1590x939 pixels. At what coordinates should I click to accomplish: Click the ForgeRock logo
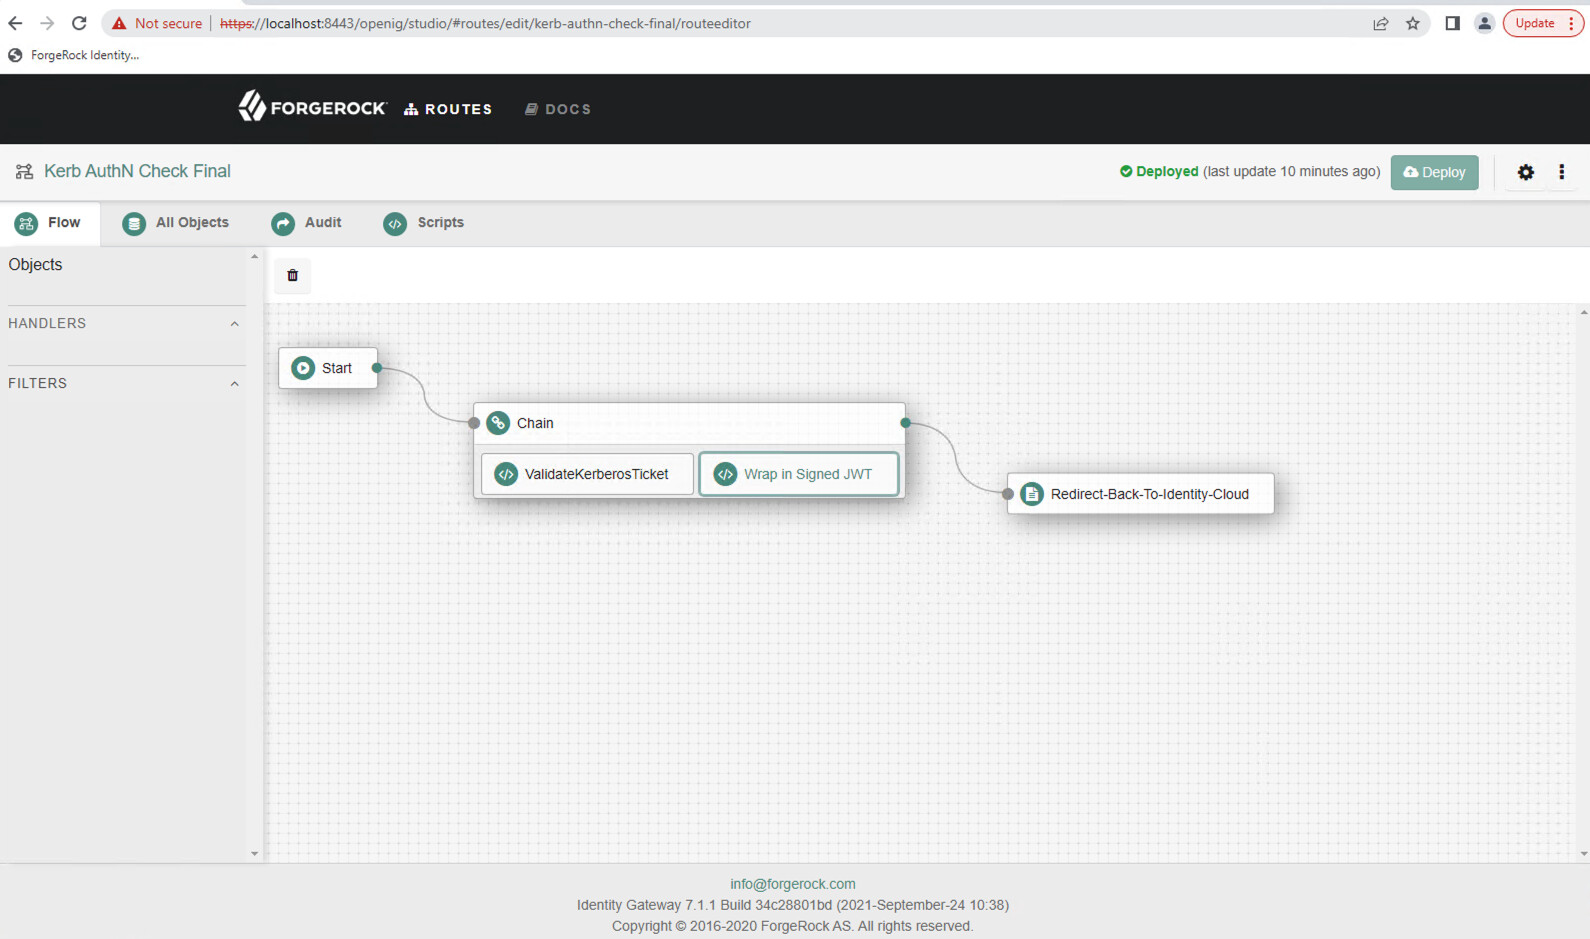point(312,107)
